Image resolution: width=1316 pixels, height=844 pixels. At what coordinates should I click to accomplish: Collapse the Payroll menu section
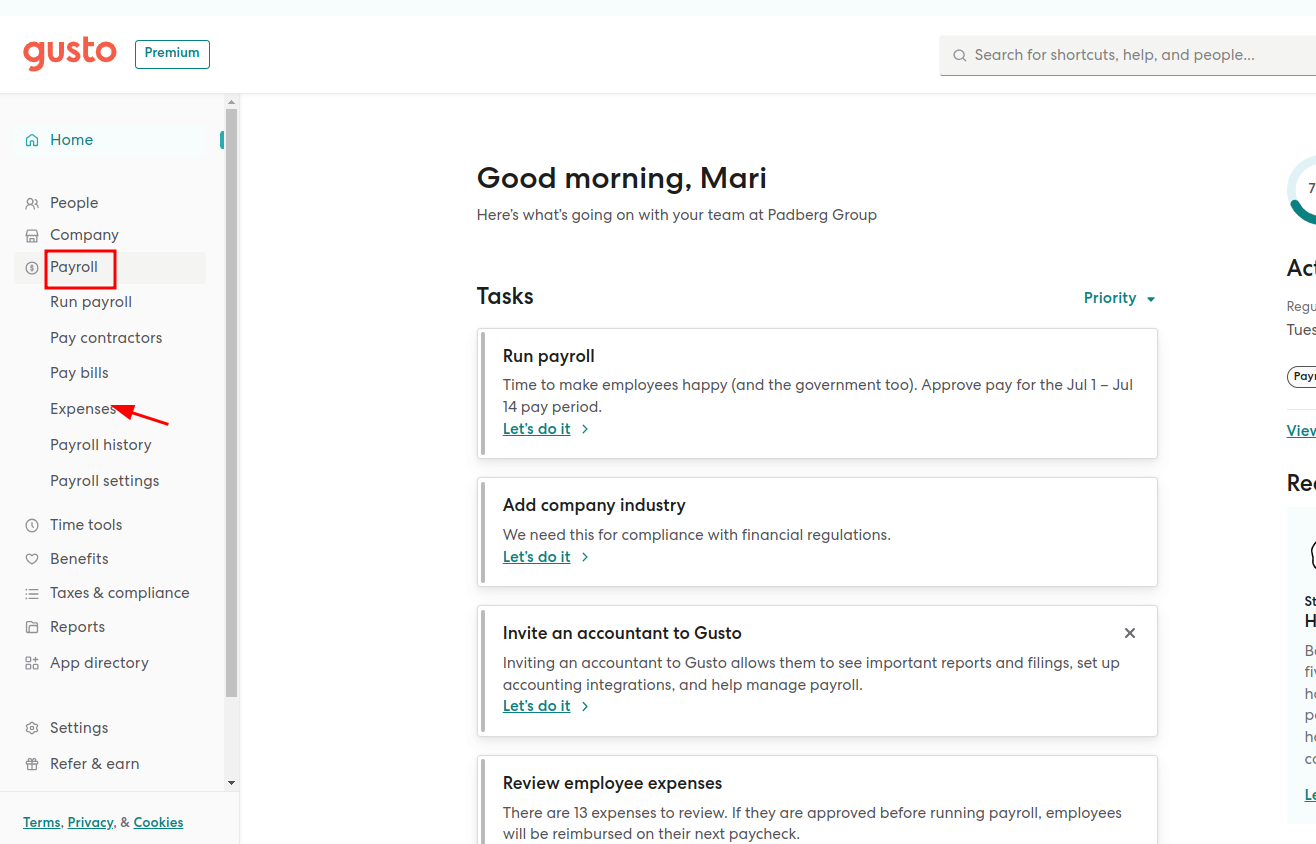[75, 268]
